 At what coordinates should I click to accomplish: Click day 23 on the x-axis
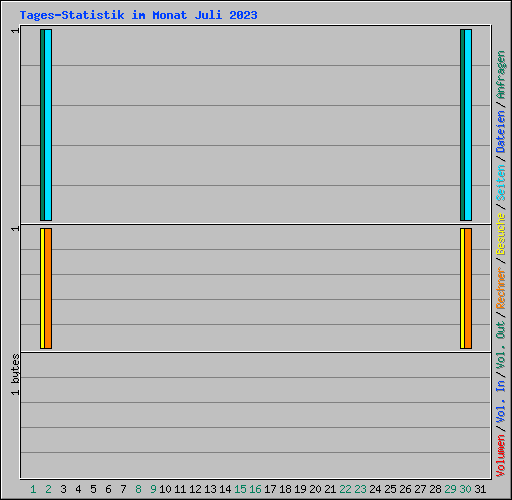360,489
